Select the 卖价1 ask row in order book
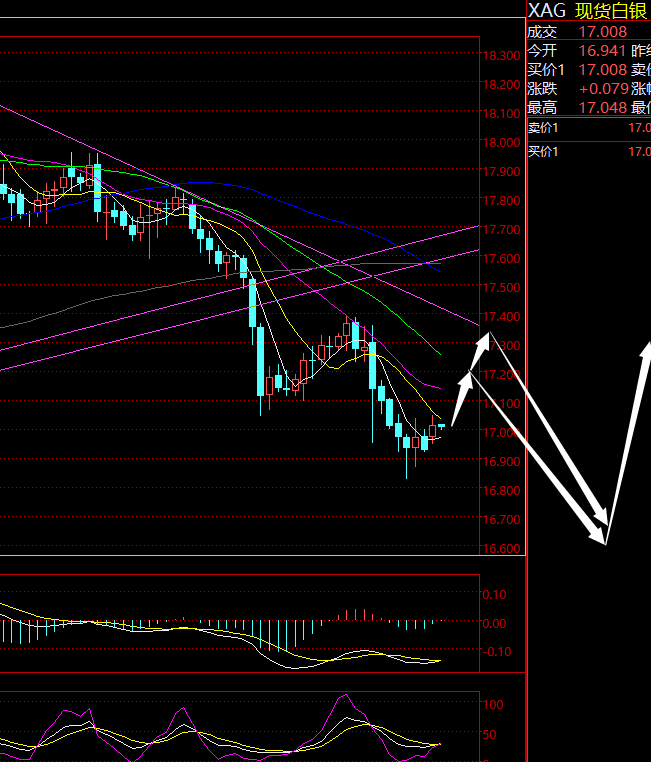This screenshot has width=651, height=762. point(588,127)
